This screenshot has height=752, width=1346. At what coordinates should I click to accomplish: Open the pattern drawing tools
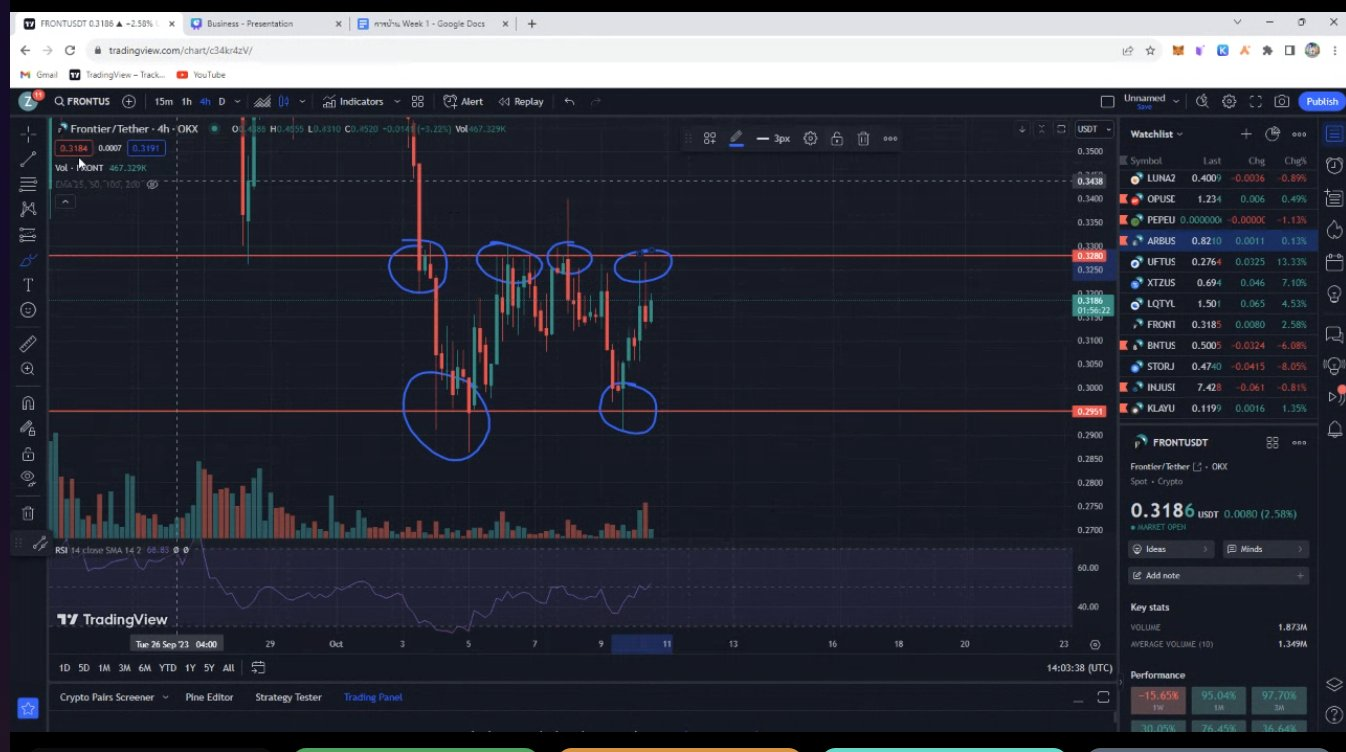pyautogui.click(x=28, y=209)
